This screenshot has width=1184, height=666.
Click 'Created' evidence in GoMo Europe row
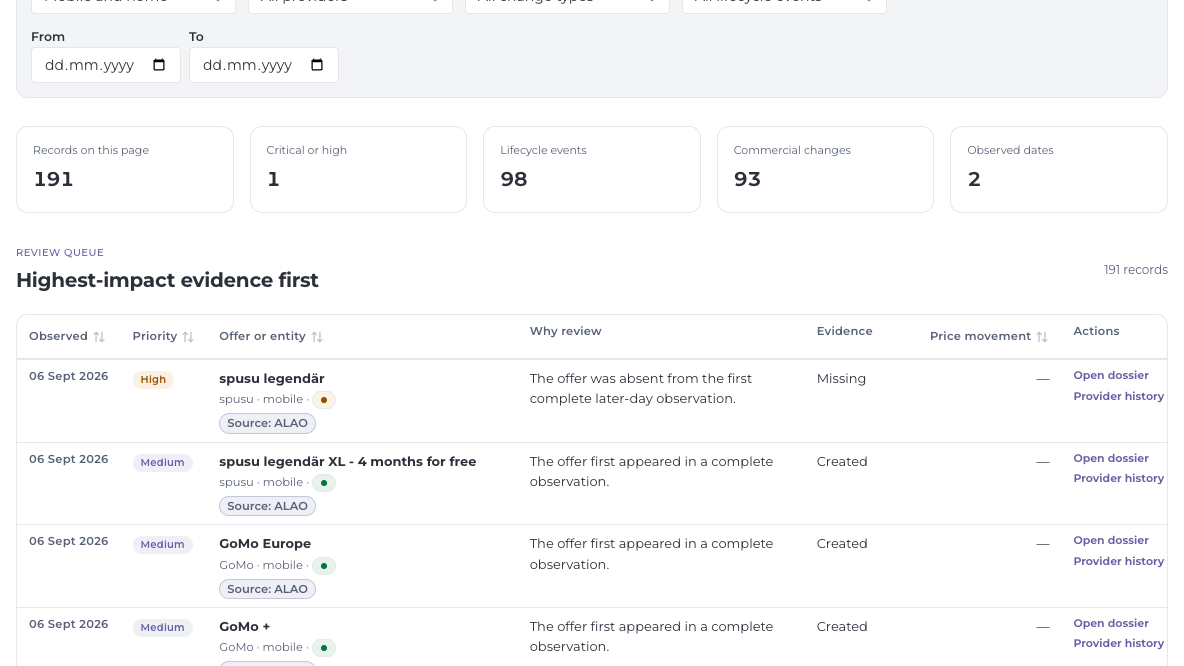click(x=842, y=544)
